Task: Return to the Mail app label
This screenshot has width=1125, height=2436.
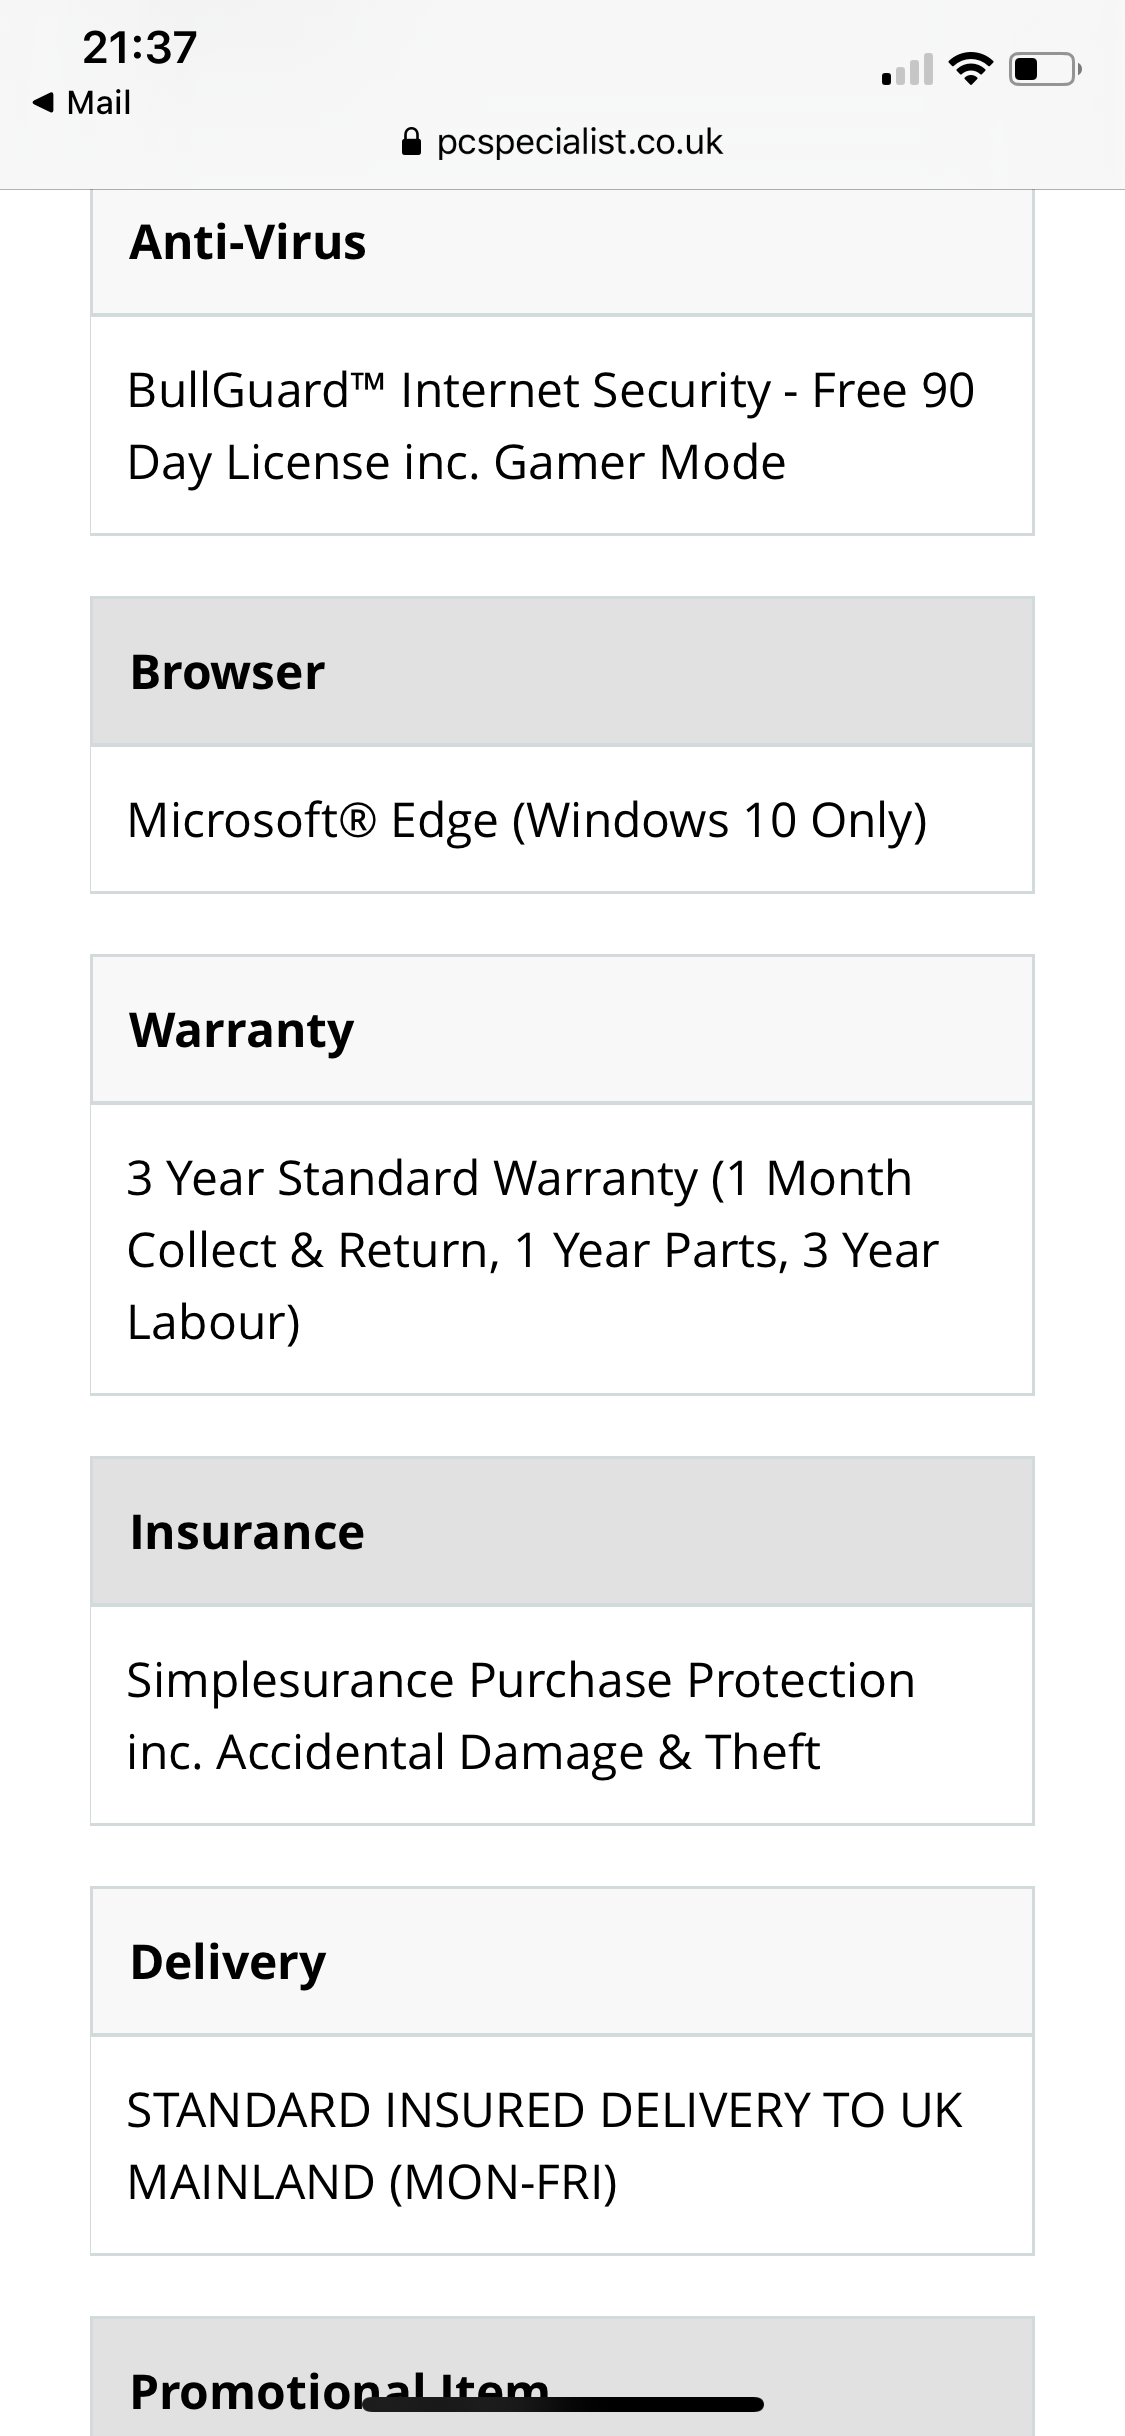Action: tap(98, 102)
